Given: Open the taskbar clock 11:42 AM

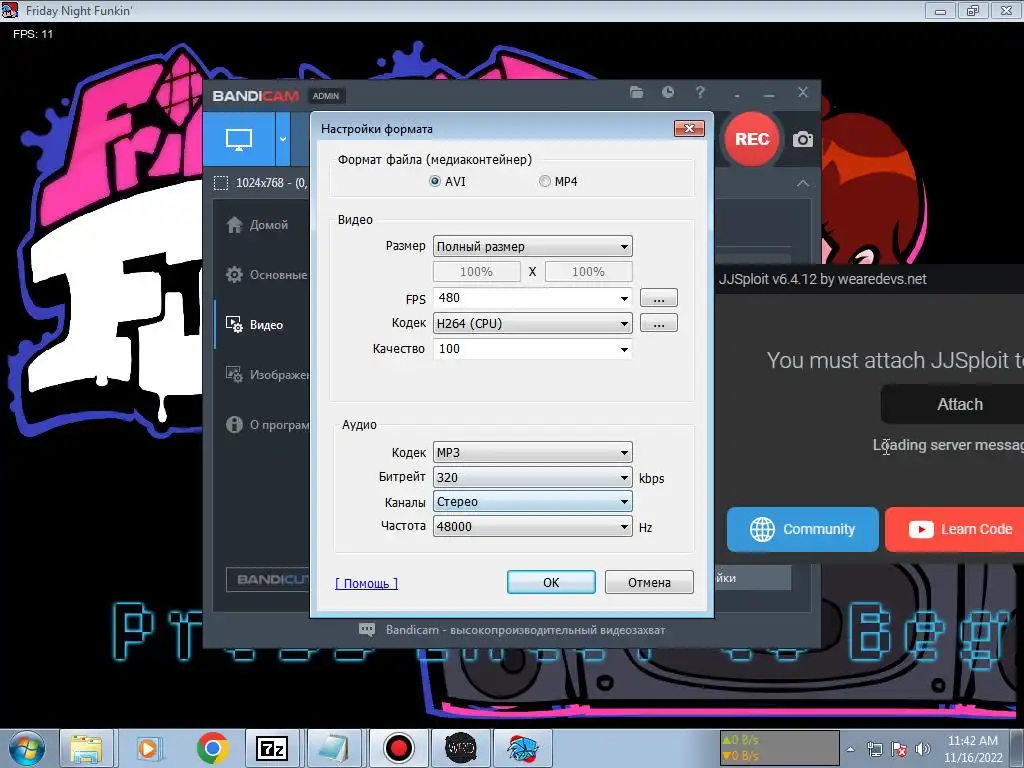Looking at the screenshot, I should [x=973, y=748].
